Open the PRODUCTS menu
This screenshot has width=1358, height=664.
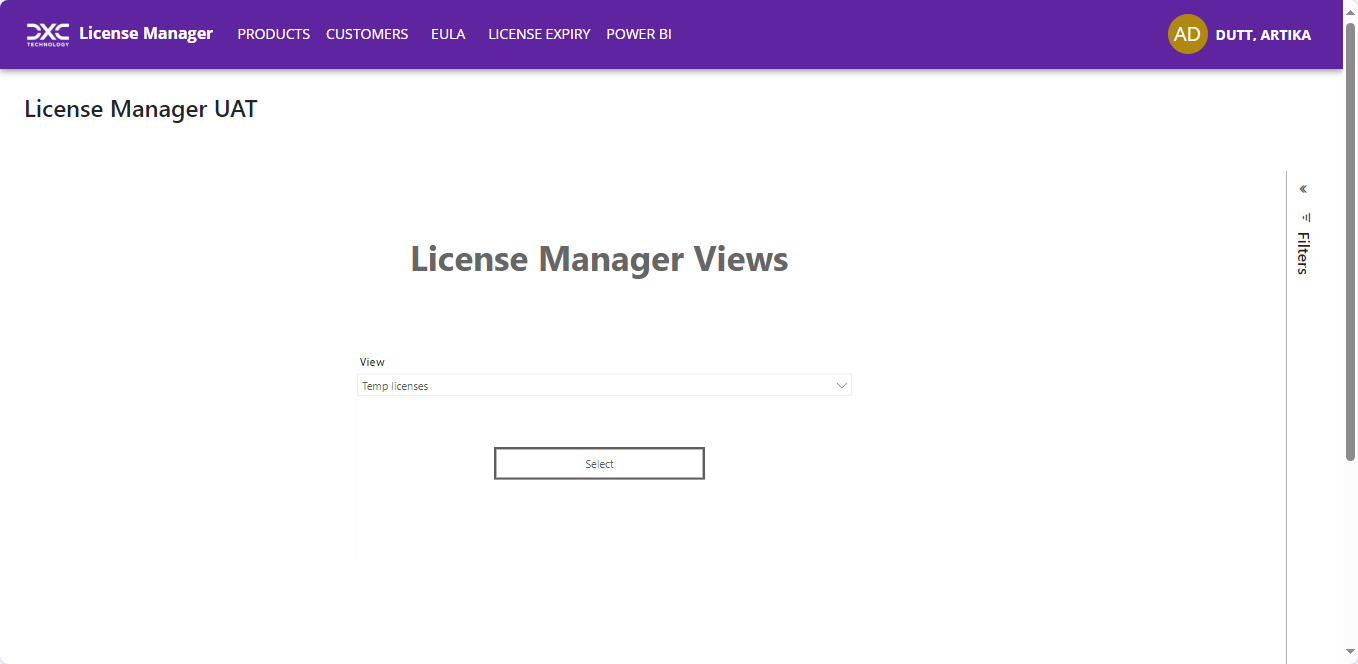273,34
